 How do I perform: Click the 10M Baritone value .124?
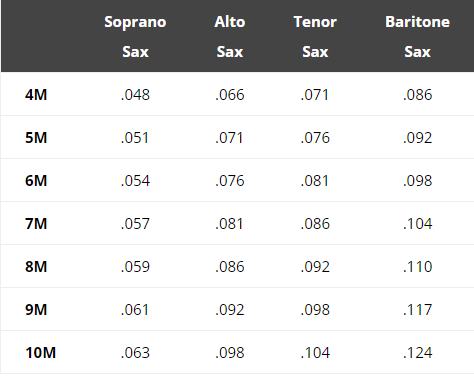click(x=418, y=353)
